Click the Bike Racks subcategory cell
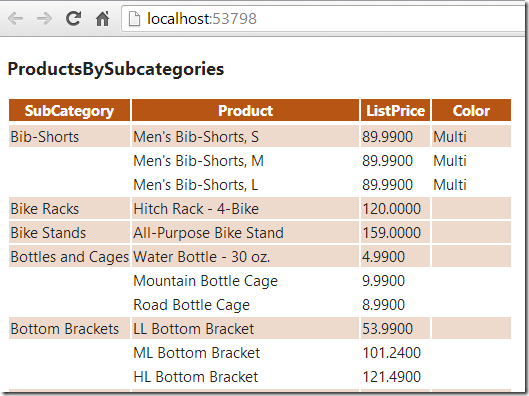 point(69,208)
